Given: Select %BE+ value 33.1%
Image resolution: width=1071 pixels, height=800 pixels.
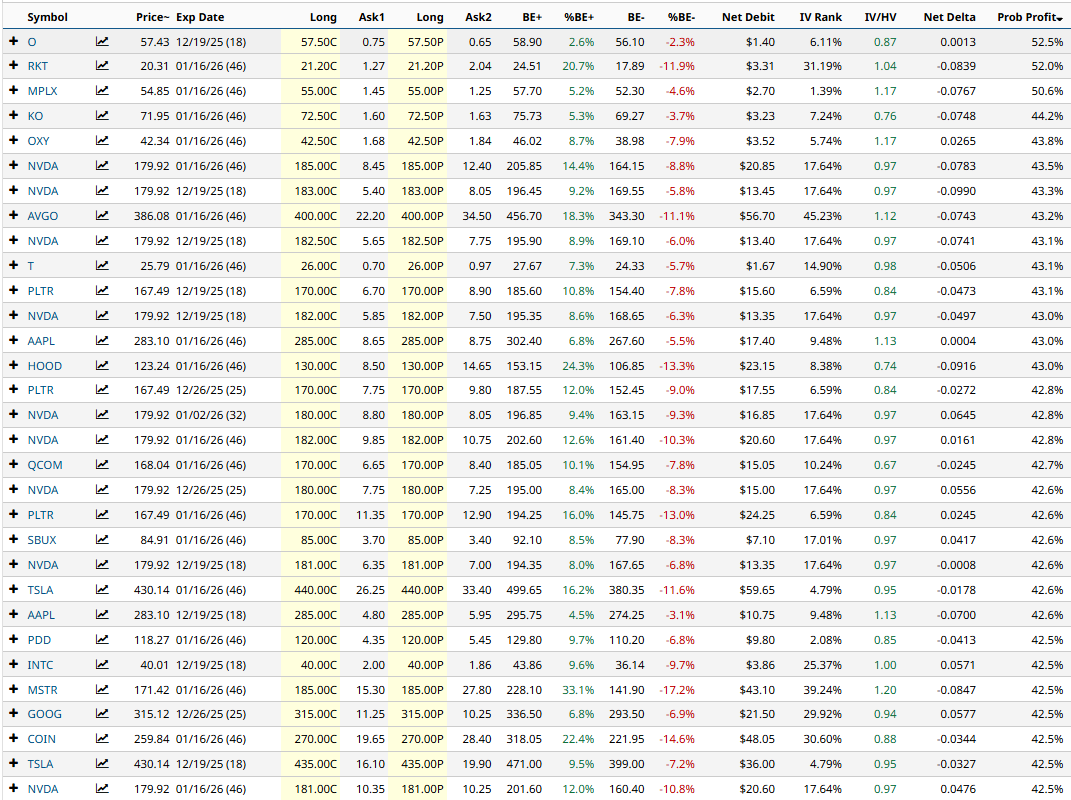Looking at the screenshot, I should (x=578, y=690).
